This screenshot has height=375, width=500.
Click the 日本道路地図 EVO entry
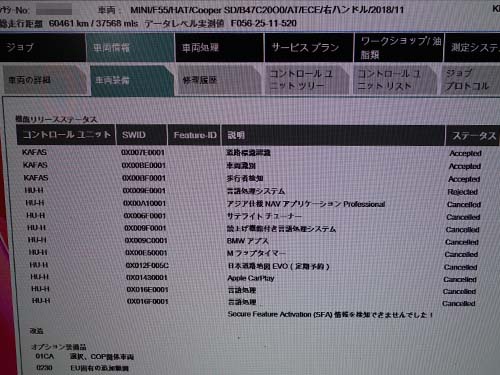point(278,266)
